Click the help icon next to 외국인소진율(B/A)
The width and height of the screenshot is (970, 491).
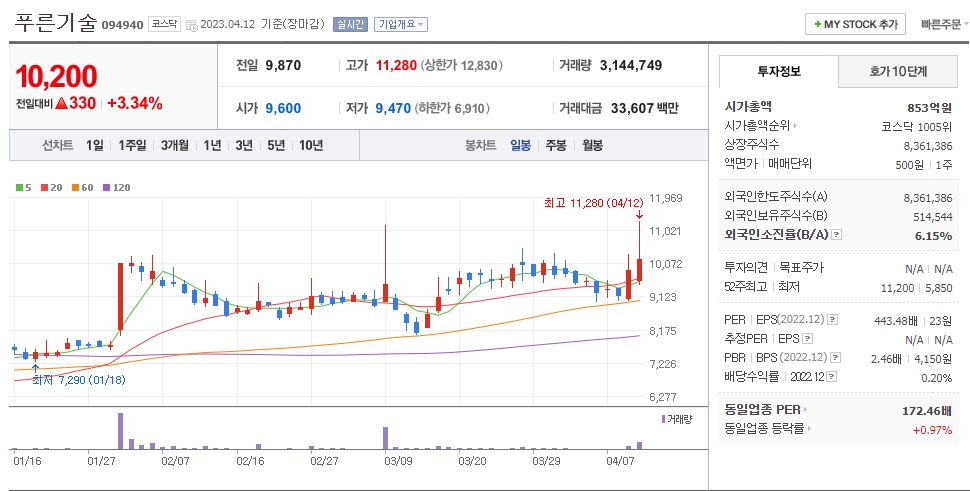[x=836, y=234]
